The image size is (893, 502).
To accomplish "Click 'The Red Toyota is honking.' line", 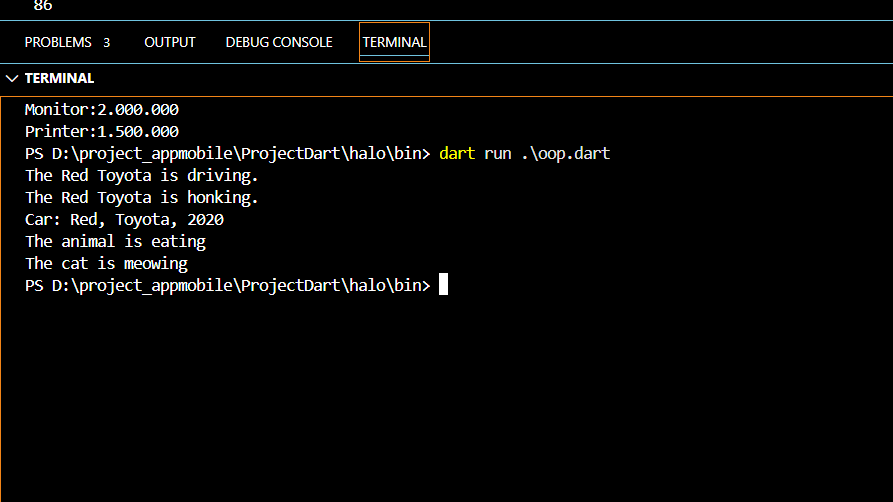I will (x=142, y=198).
